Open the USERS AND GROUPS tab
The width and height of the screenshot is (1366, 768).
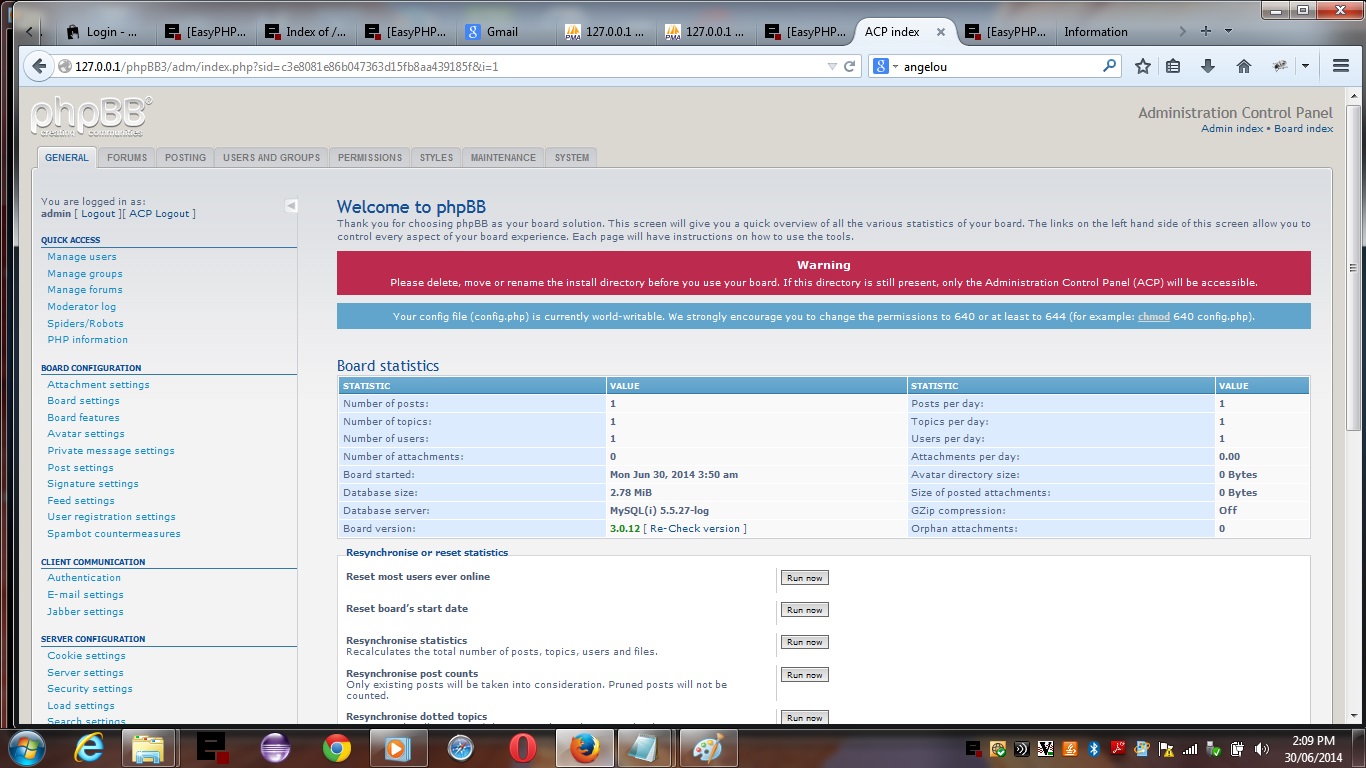[271, 158]
